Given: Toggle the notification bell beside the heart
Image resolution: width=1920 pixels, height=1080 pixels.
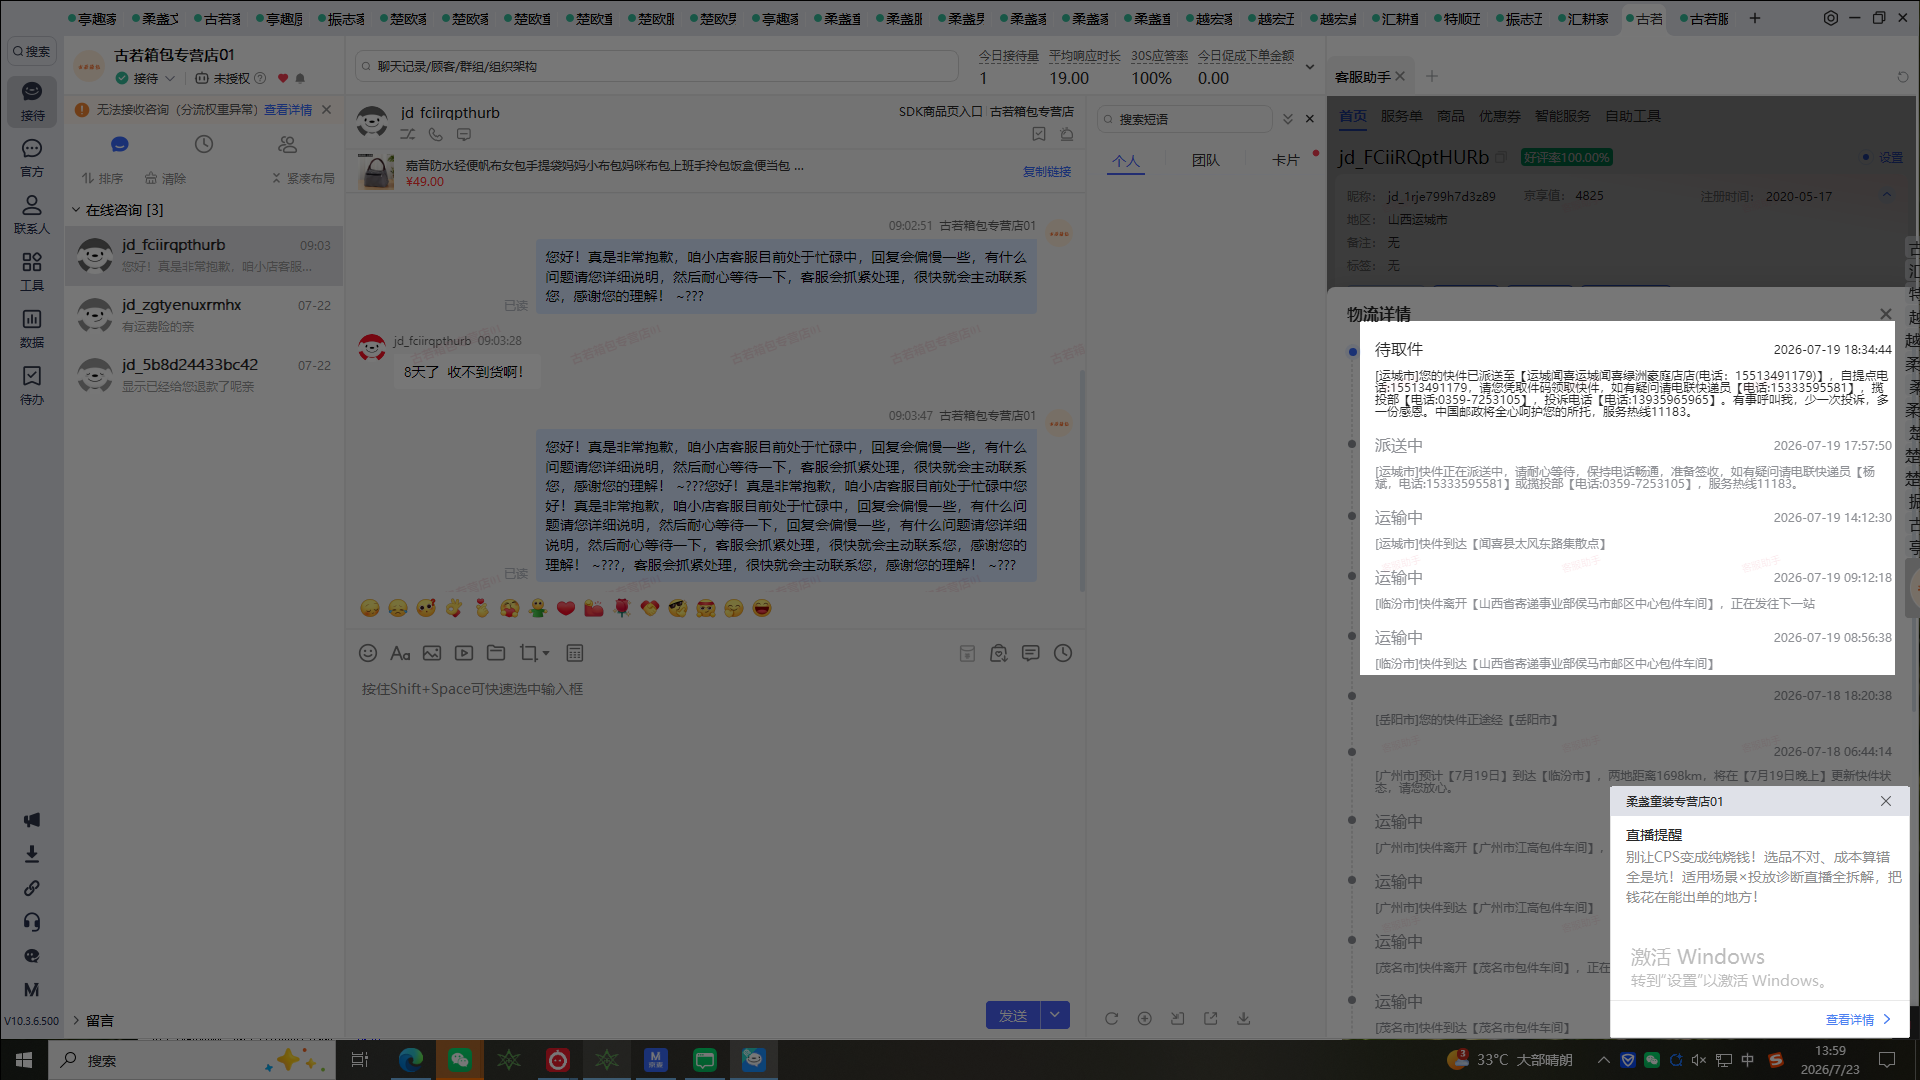Looking at the screenshot, I should [300, 78].
